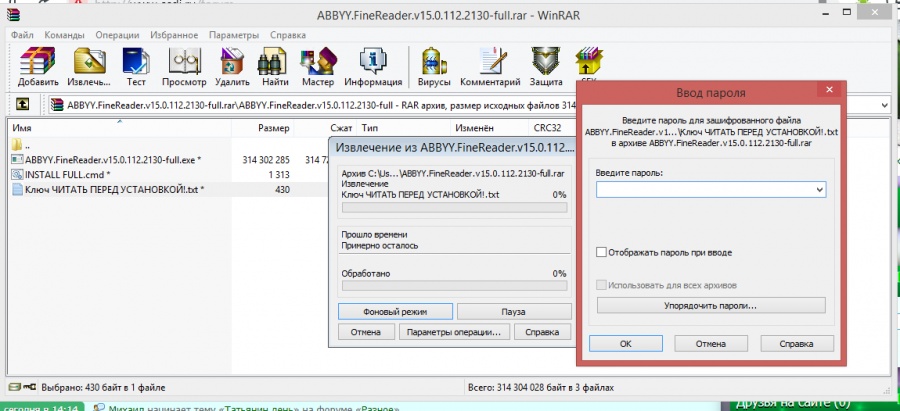
Task: Sort by the Сжат column header
Action: point(325,128)
